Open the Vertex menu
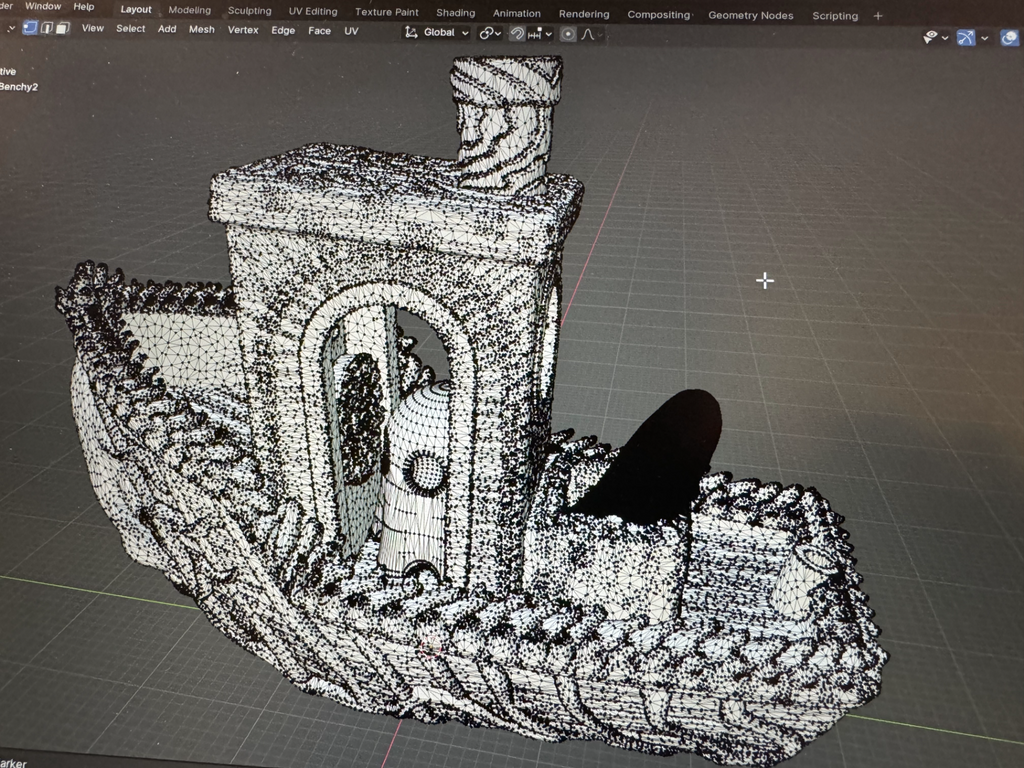This screenshot has height=768, width=1024. (243, 29)
